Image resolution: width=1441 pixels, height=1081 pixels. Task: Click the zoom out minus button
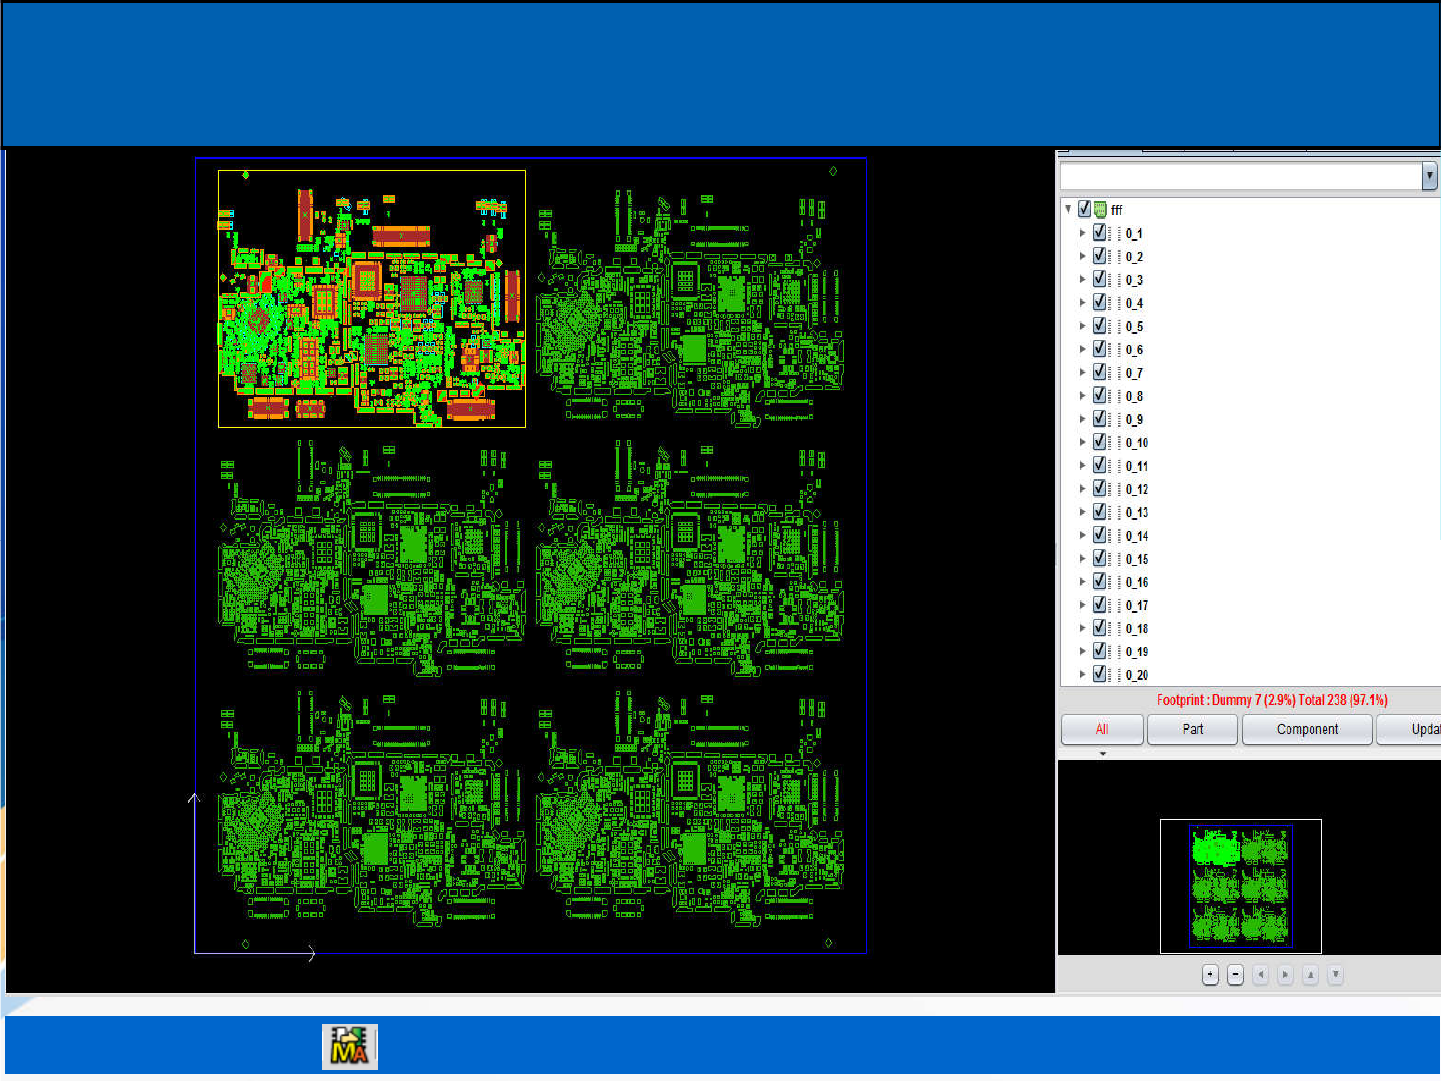coord(1235,975)
